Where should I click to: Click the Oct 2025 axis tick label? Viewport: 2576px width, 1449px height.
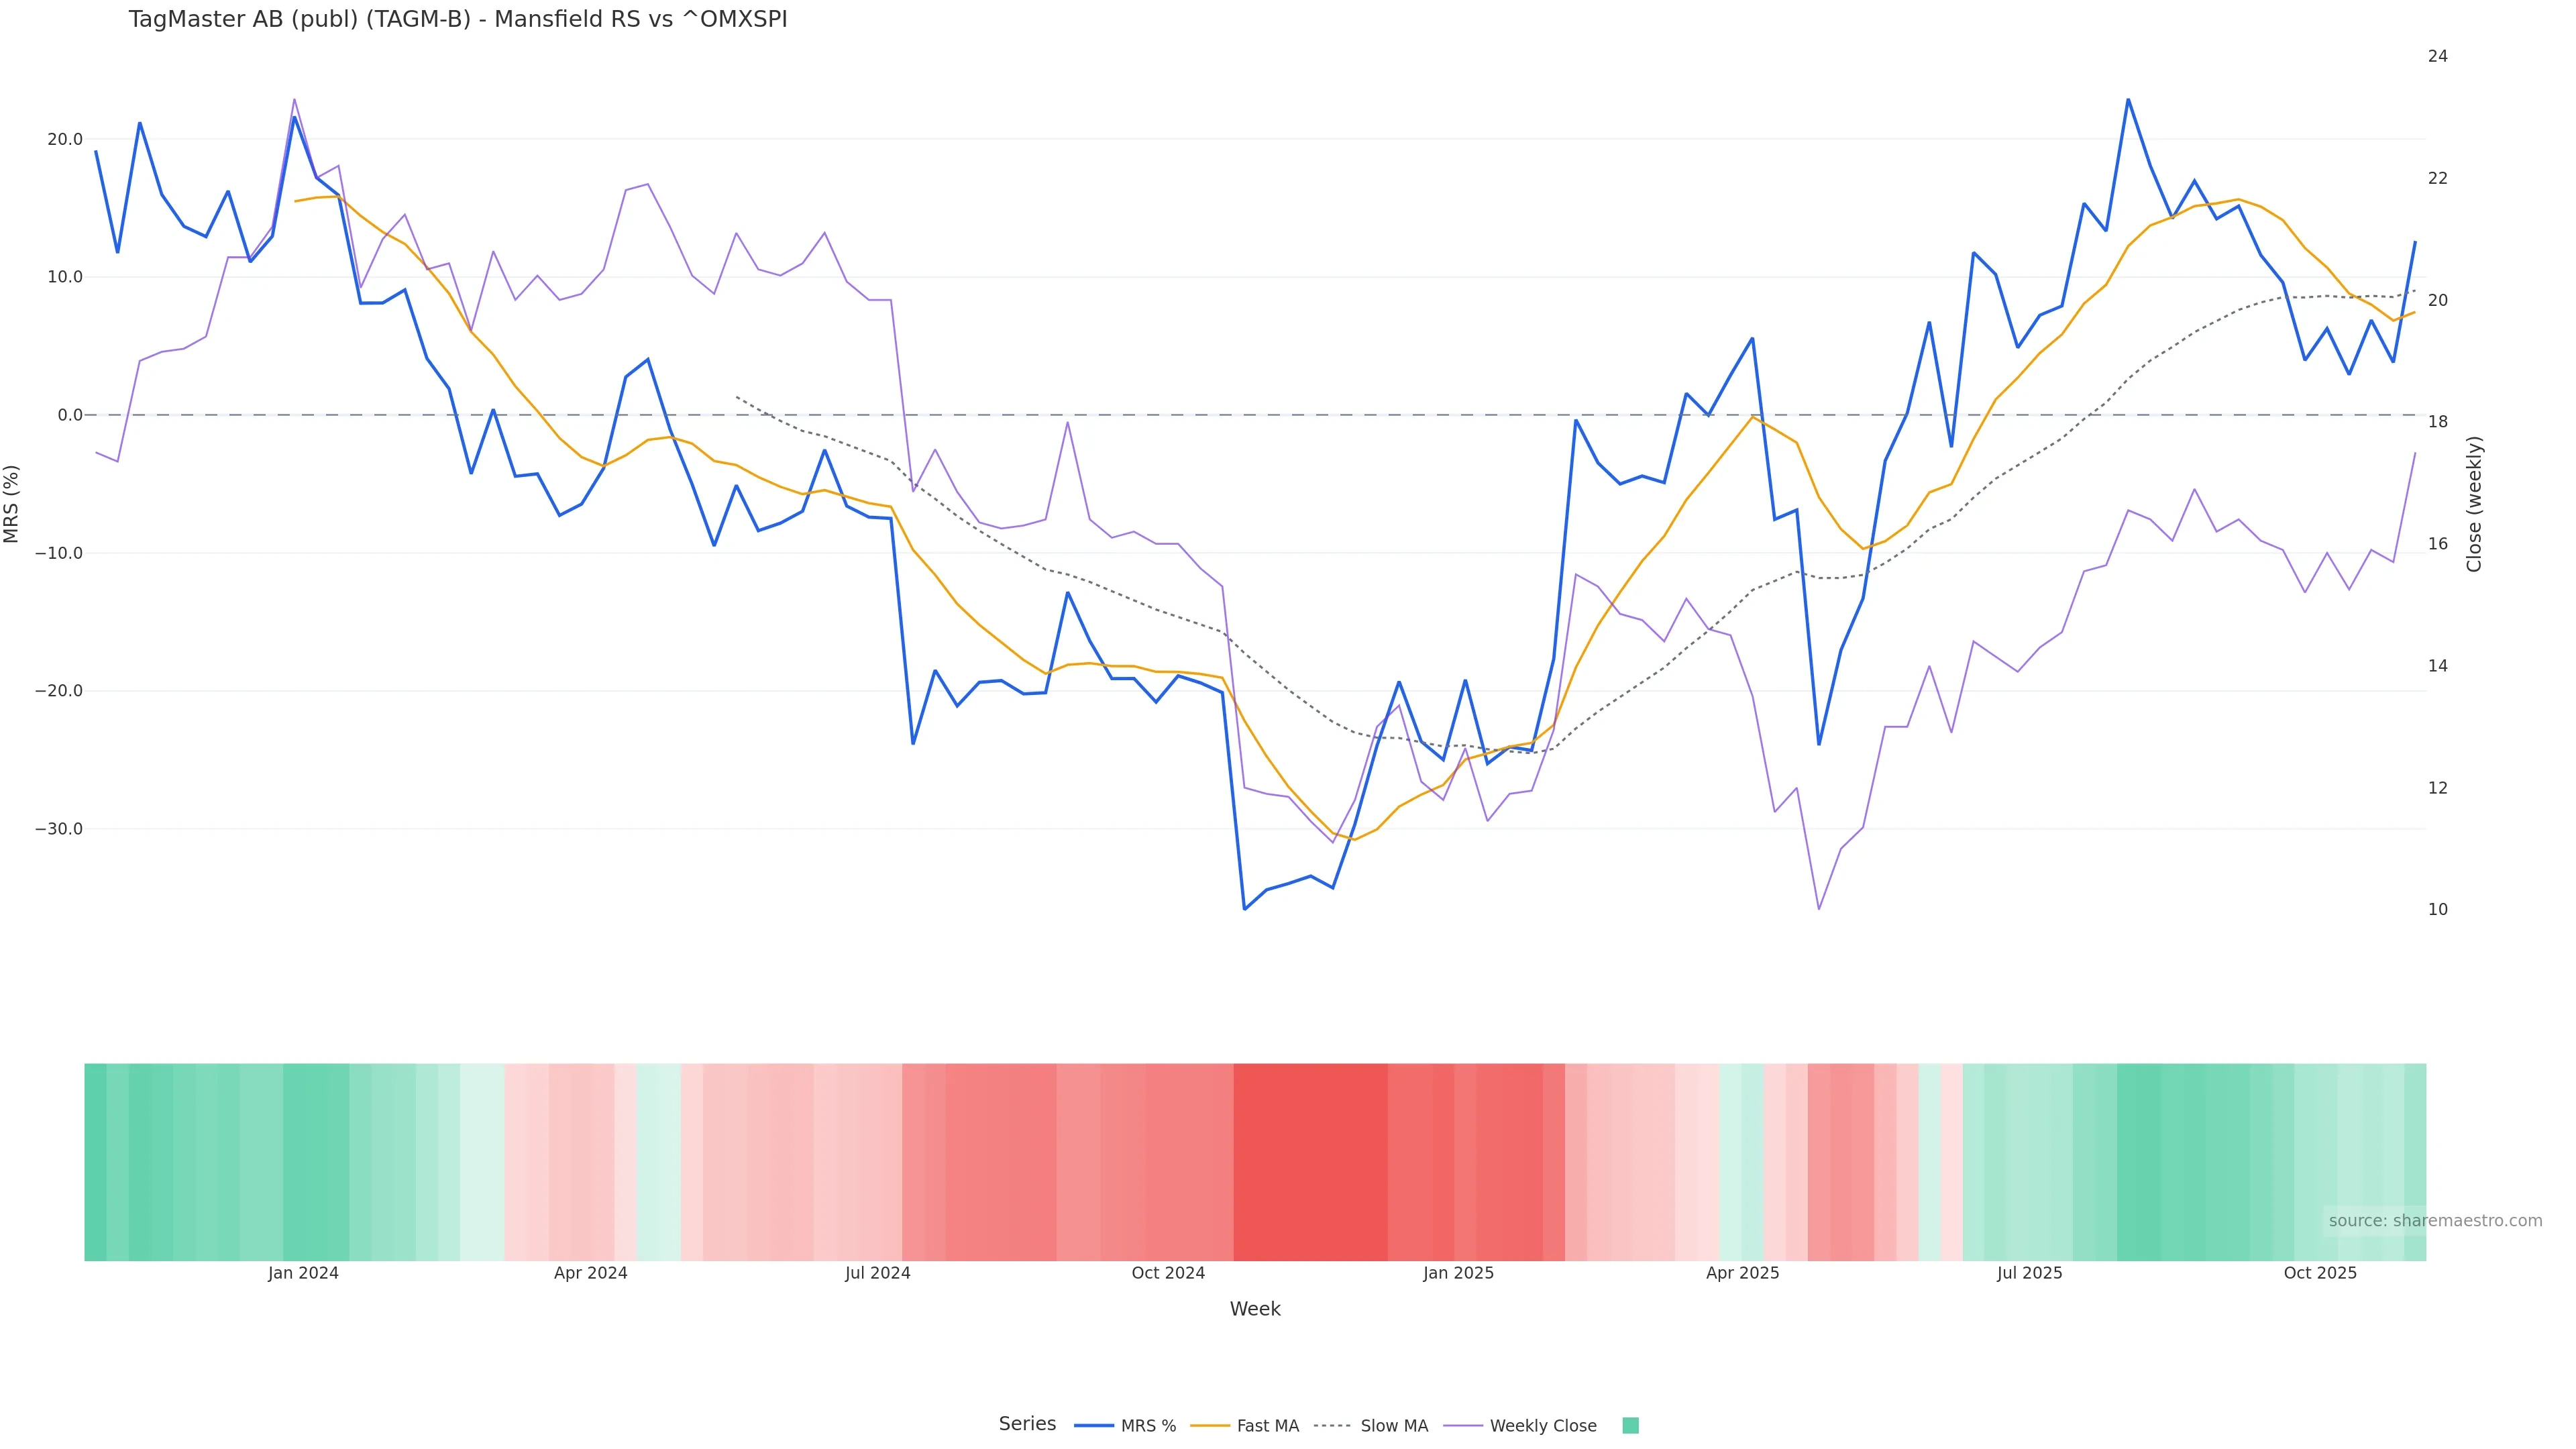click(2320, 1273)
